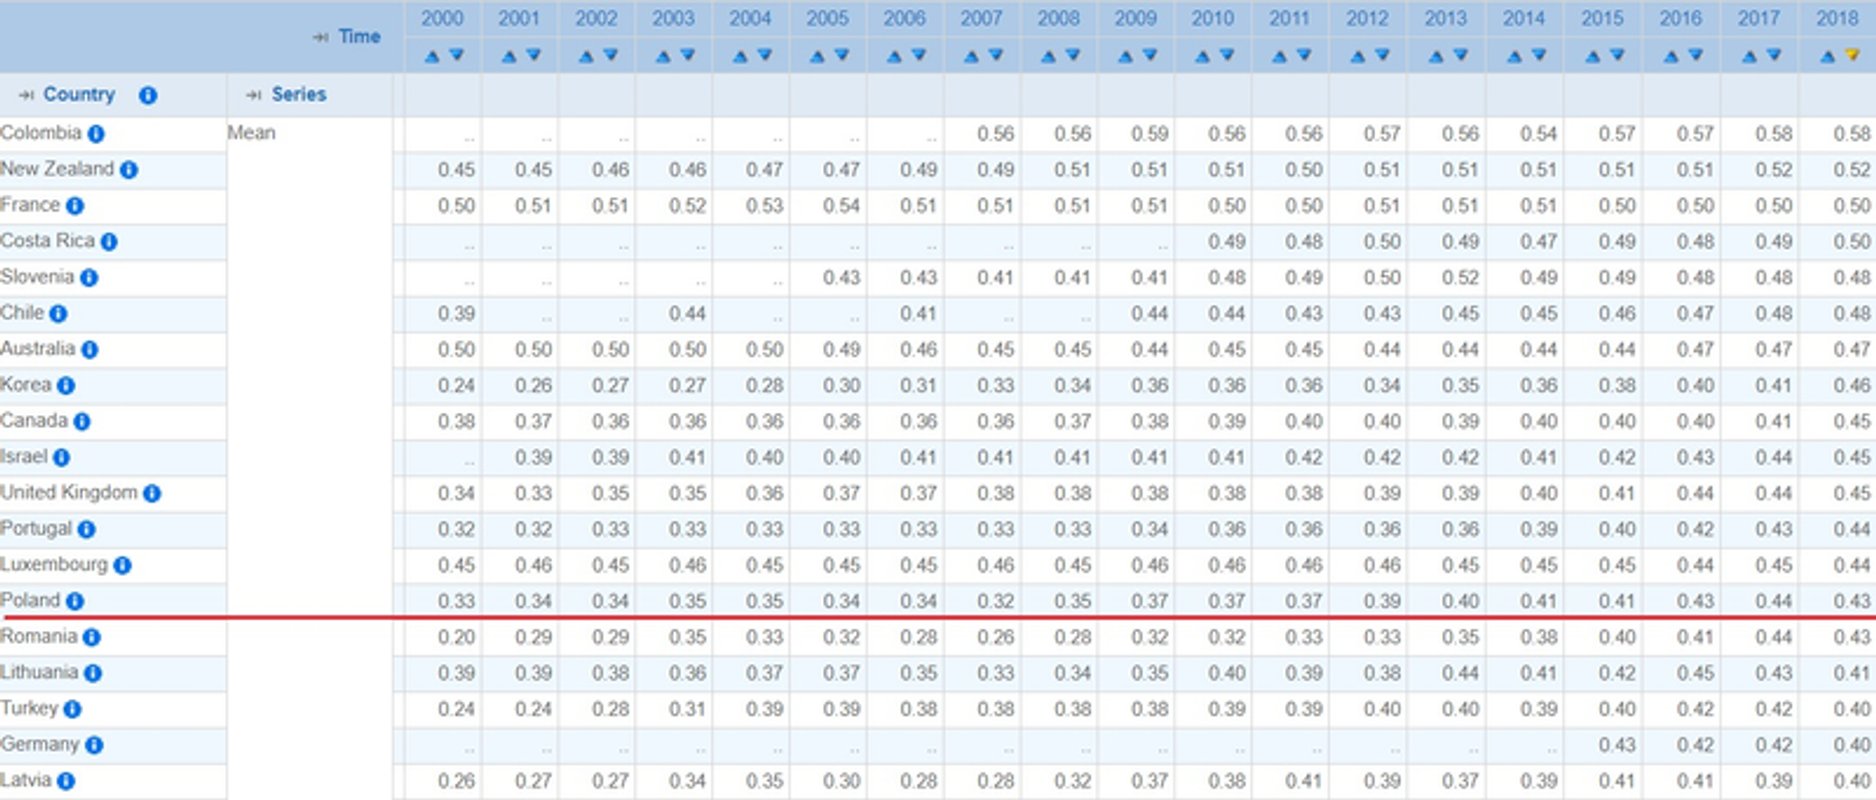Click Germany's info icon
Screen dimensions: 1876x800
tap(94, 745)
